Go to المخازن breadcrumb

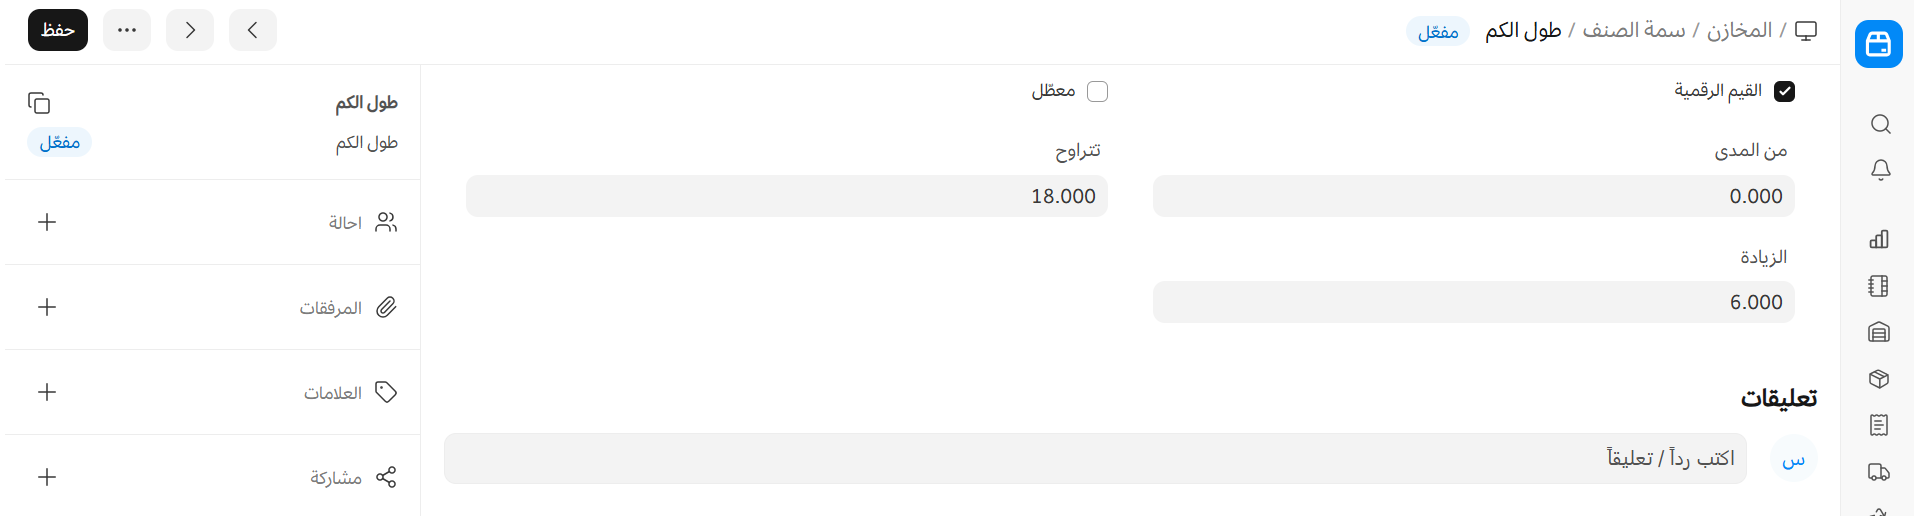1739,31
